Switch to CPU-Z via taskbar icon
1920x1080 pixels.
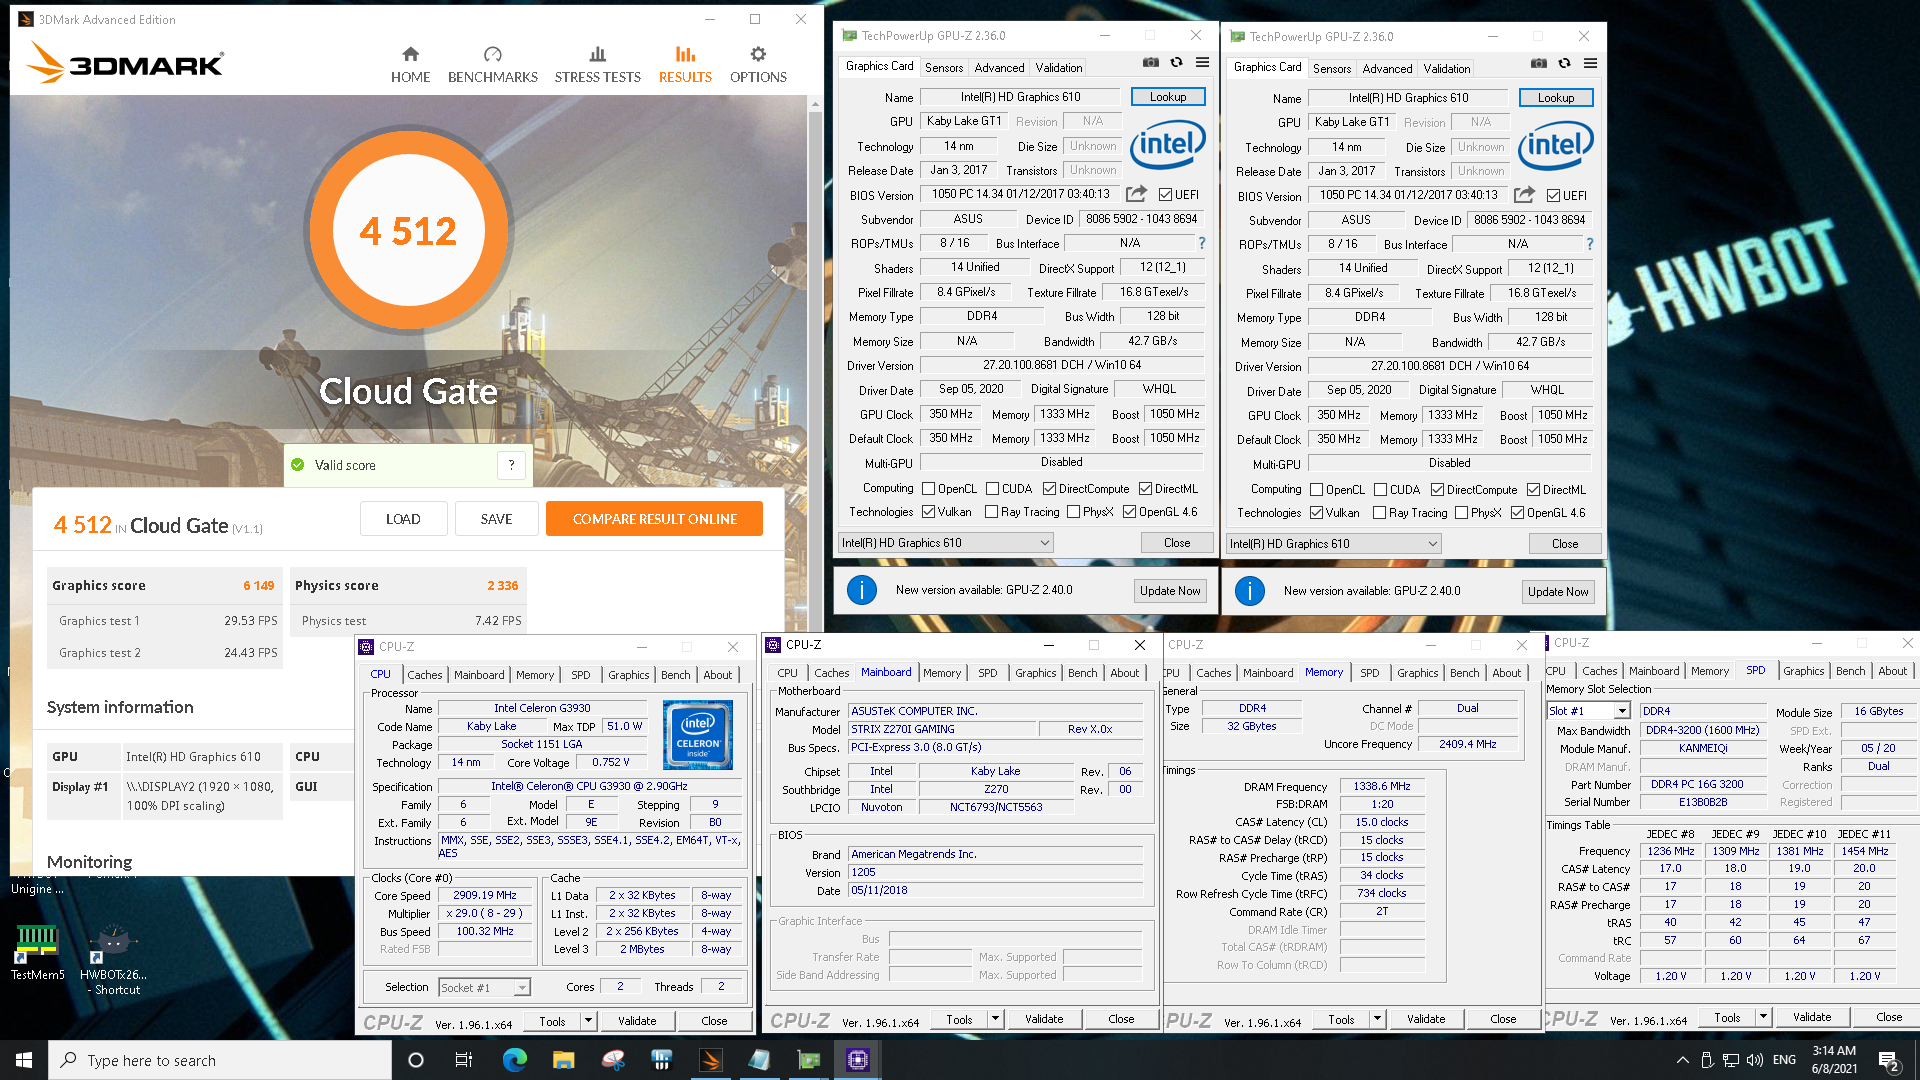857,1060
